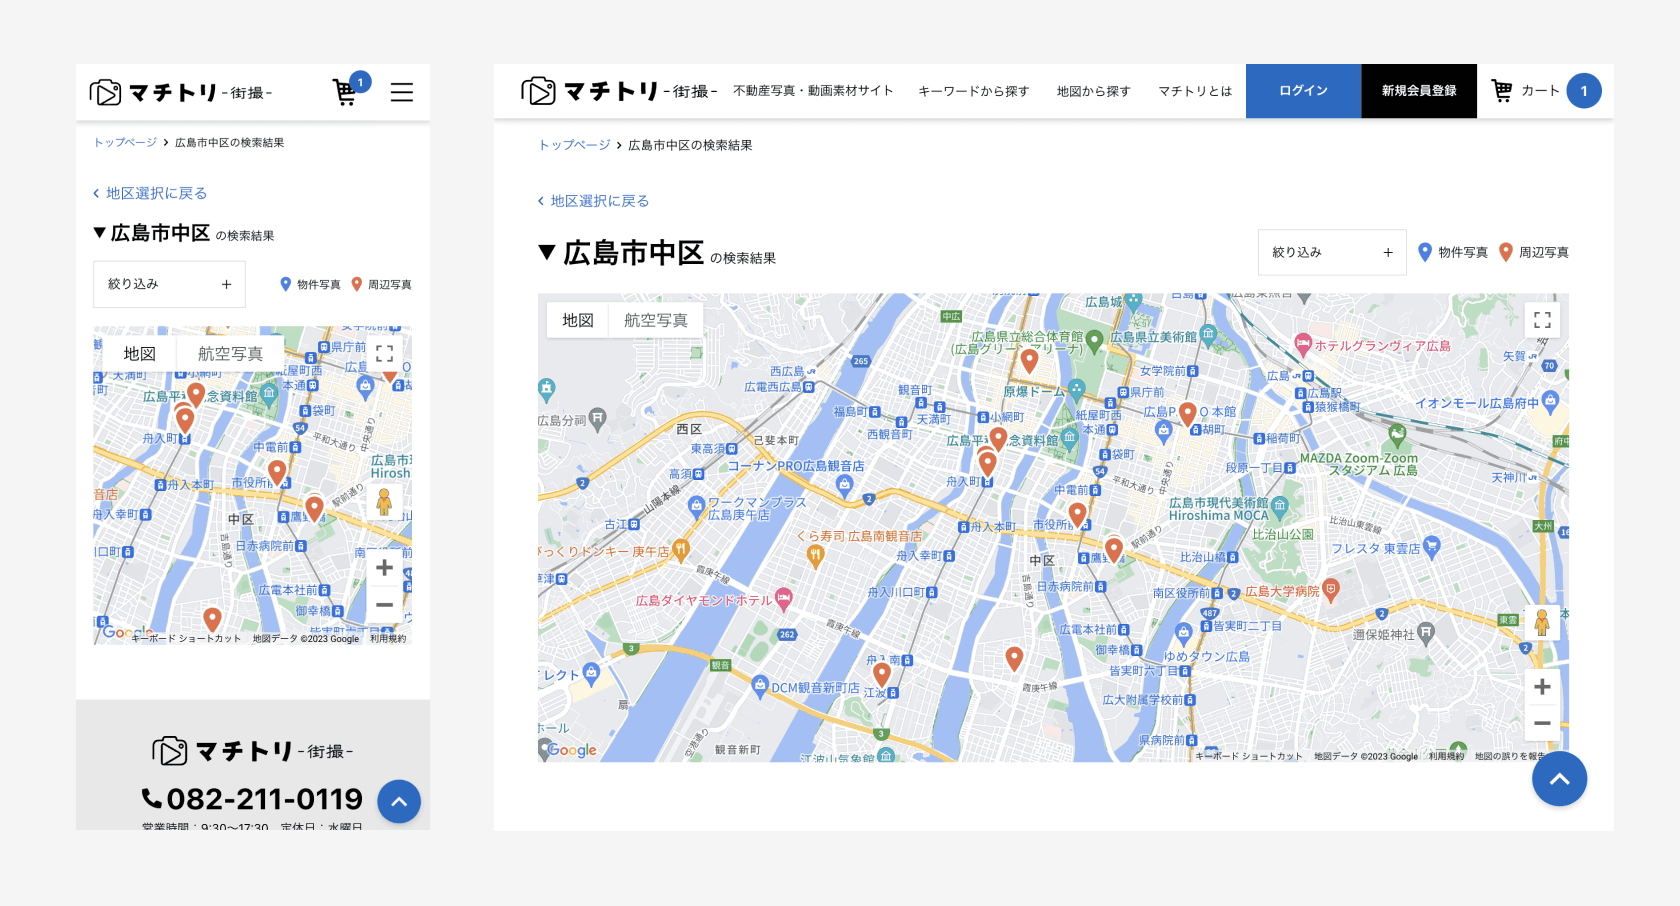
Task: Click the マチトリ logo in desktop header
Action: coord(619,91)
